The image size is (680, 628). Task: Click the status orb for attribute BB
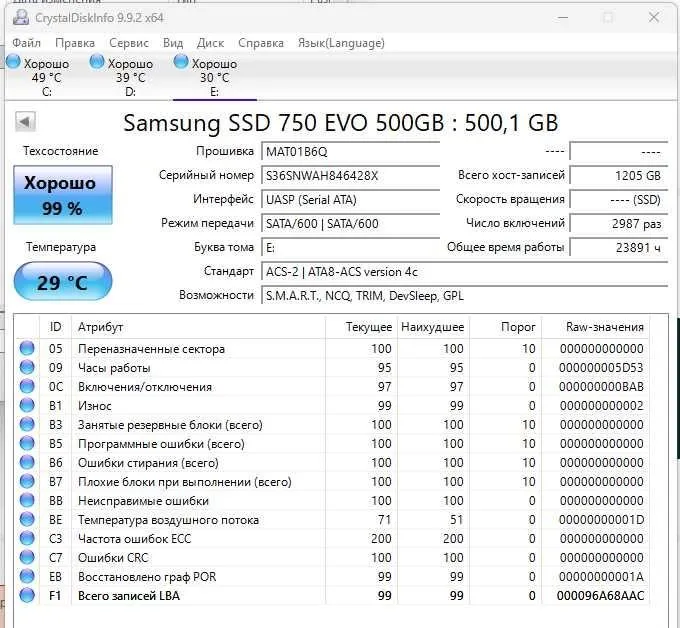point(27,500)
